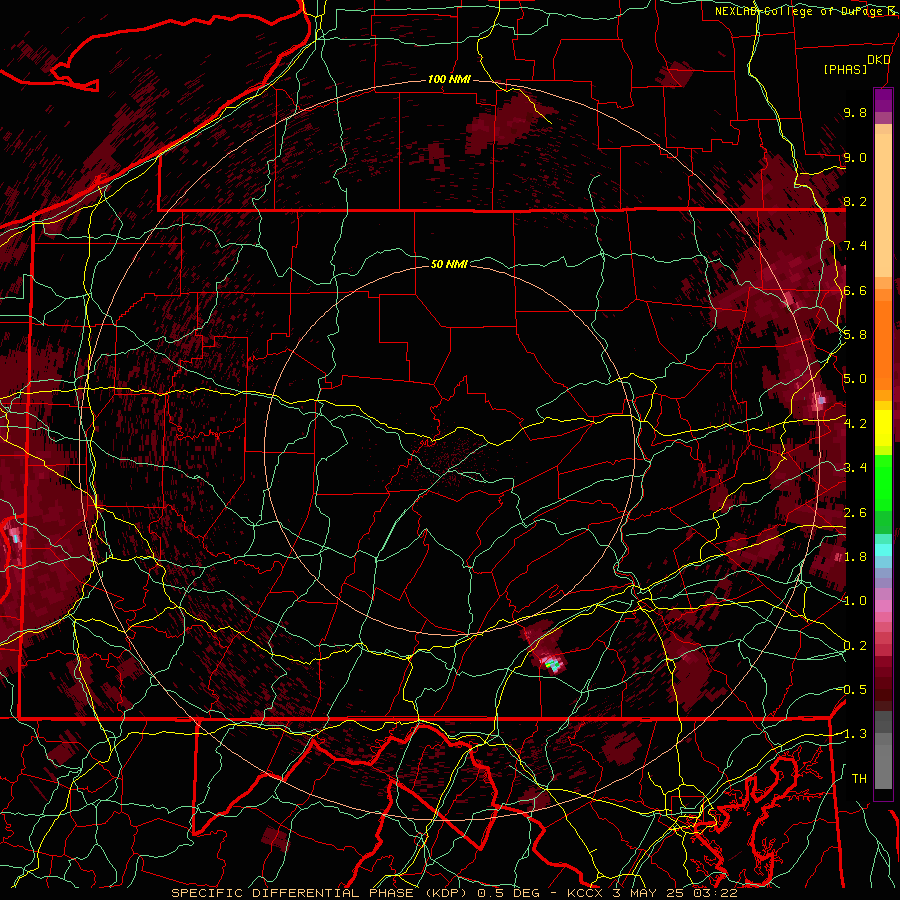900x900 pixels.
Task: Click the green-cyan high KDP storm core
Action: [553, 665]
